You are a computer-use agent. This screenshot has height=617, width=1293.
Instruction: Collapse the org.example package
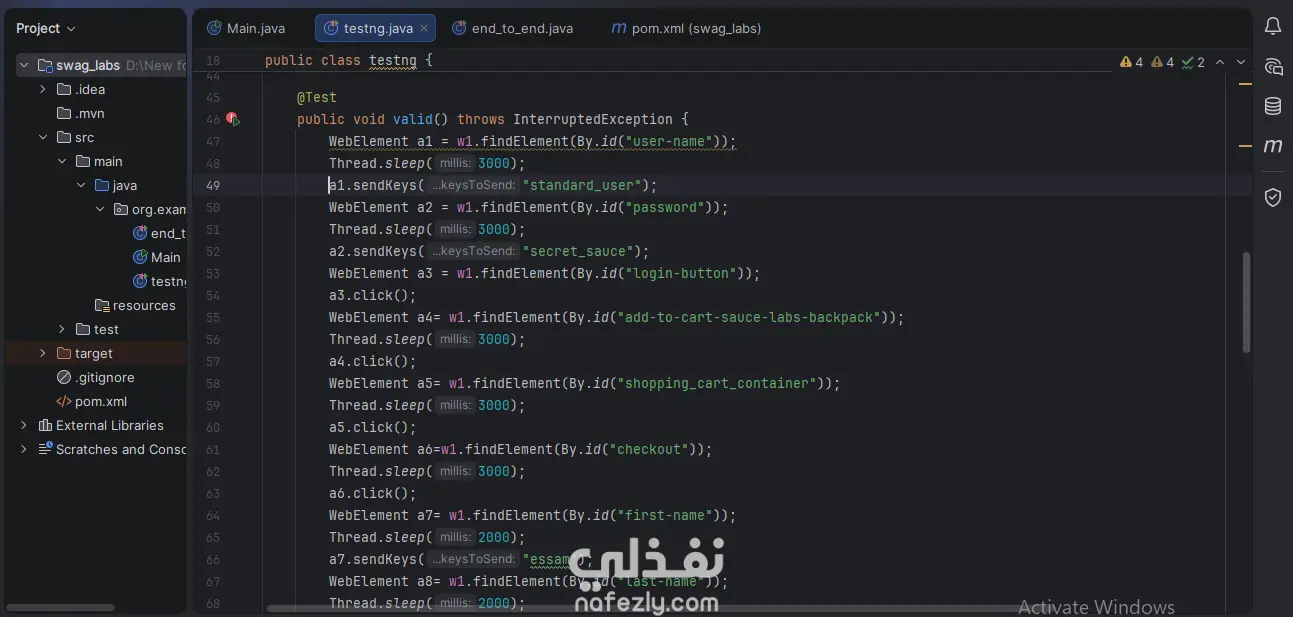pyautogui.click(x=100, y=209)
